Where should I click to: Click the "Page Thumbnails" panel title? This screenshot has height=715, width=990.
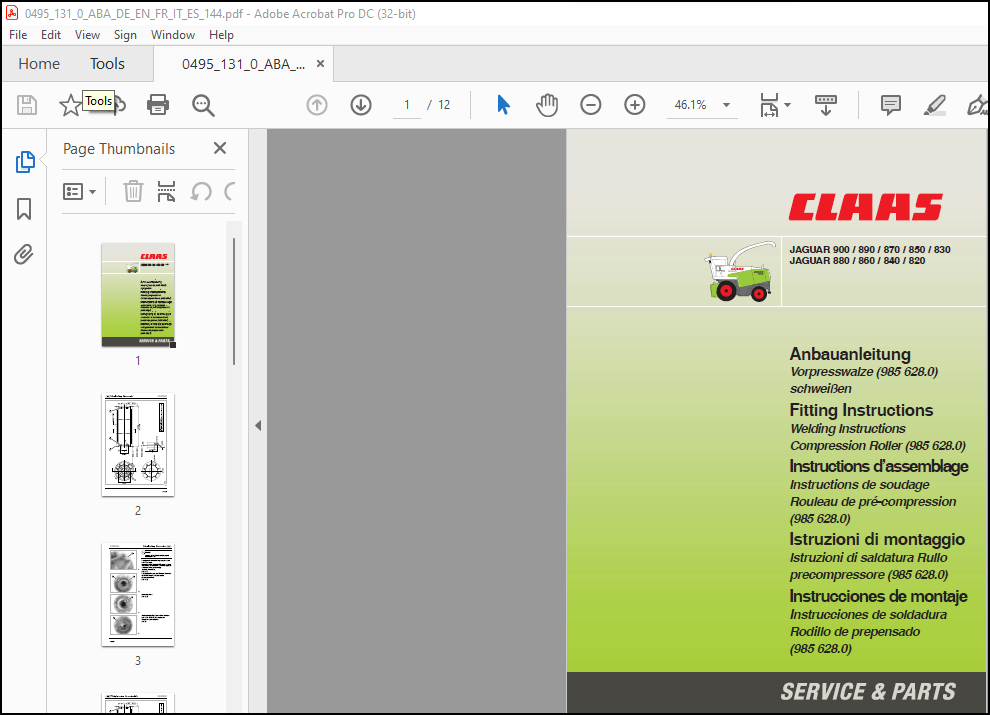tap(119, 148)
